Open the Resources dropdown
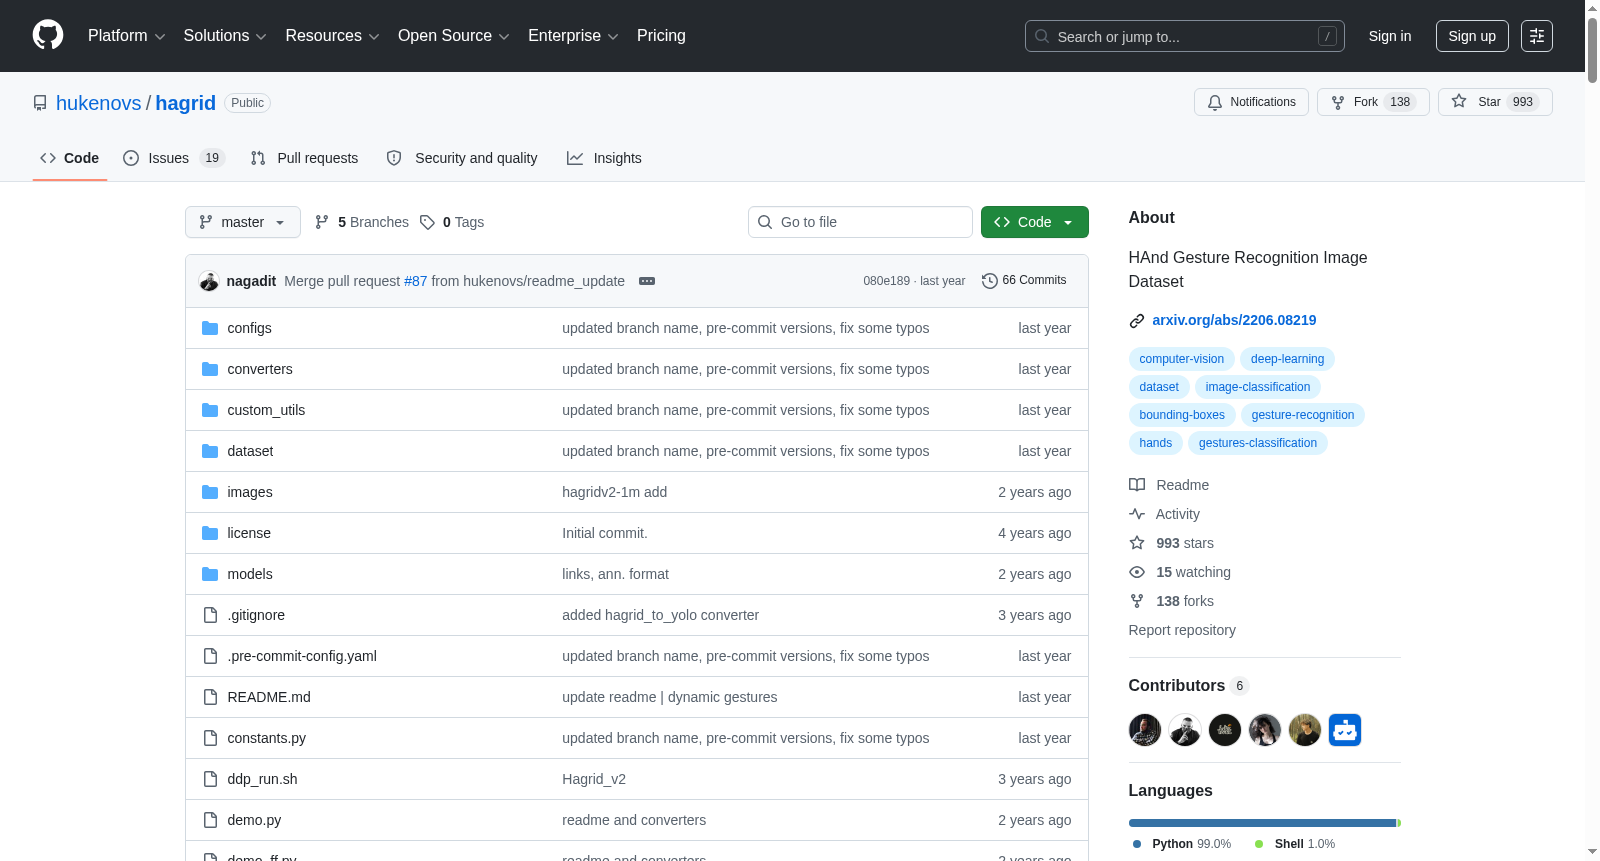The height and width of the screenshot is (861, 1600). pyautogui.click(x=332, y=36)
